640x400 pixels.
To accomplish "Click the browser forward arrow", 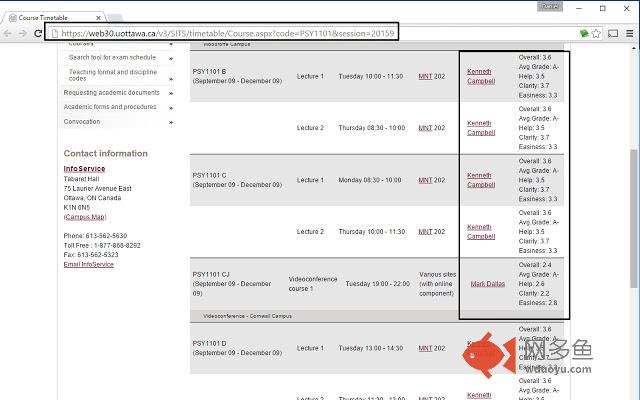I will [x=22, y=33].
